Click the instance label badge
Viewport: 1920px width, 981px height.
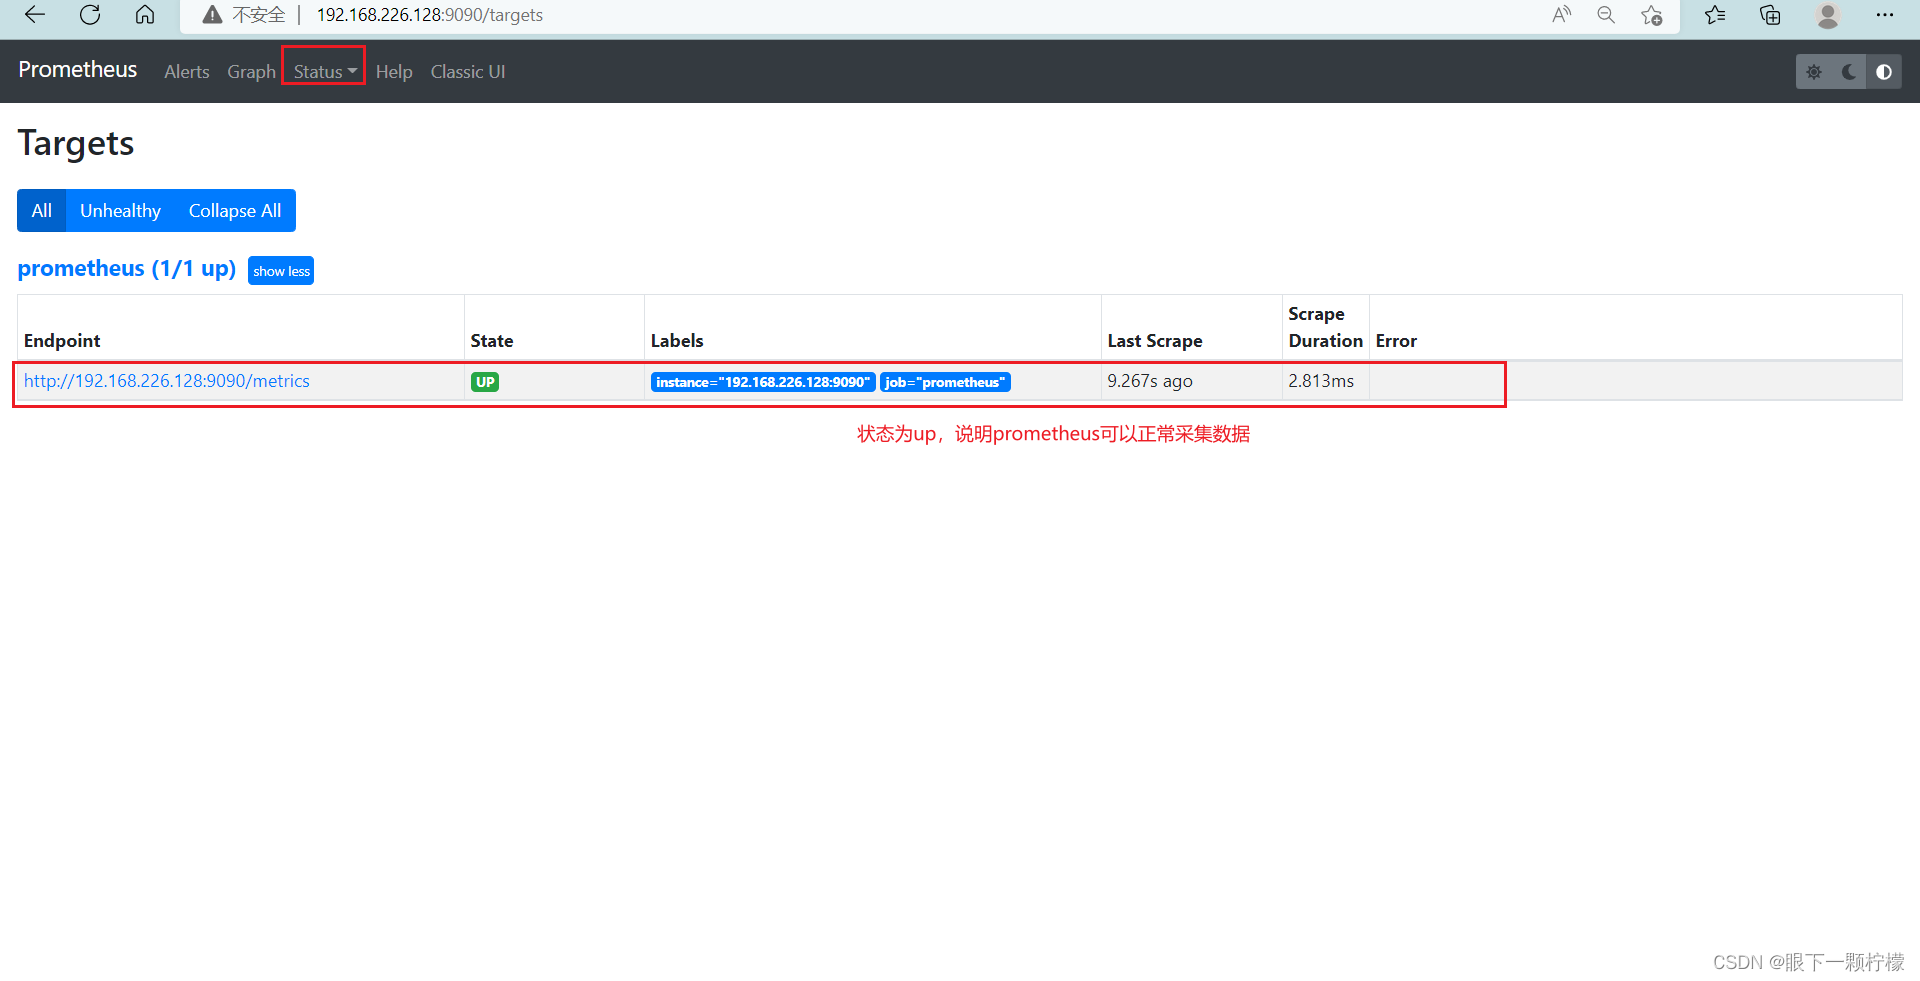point(763,382)
